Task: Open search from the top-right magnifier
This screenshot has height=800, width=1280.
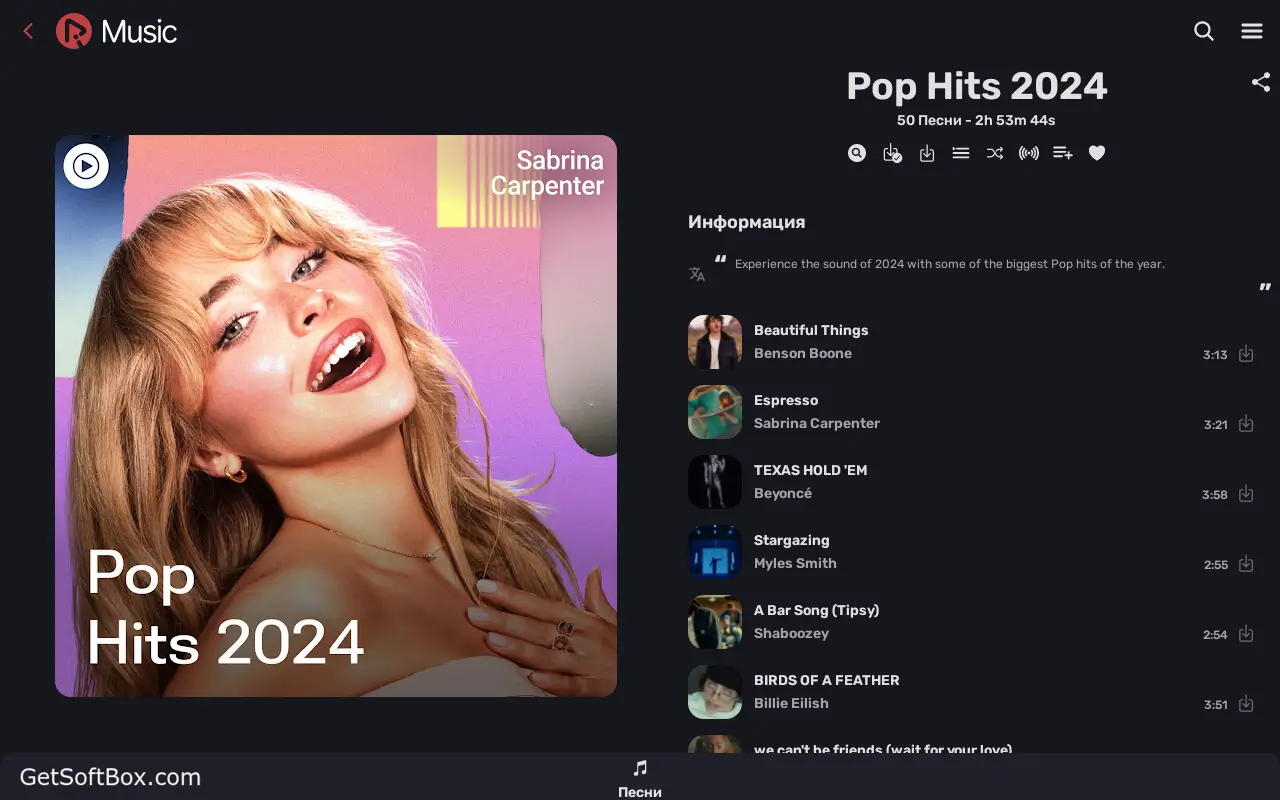Action: tap(1204, 32)
